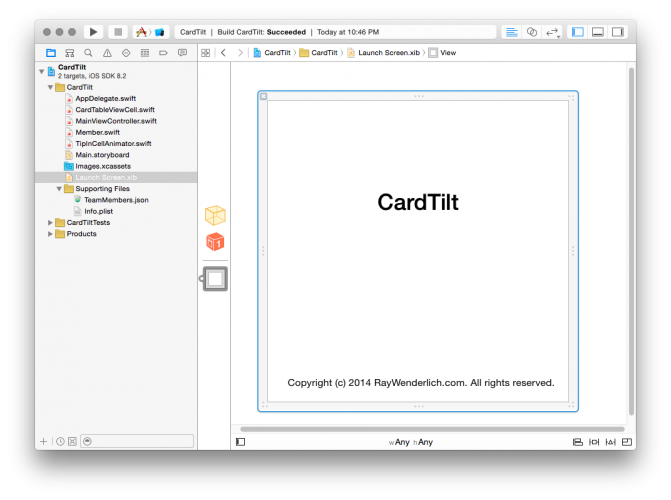
Task: Select the First Responder red cube
Action: (x=215, y=242)
